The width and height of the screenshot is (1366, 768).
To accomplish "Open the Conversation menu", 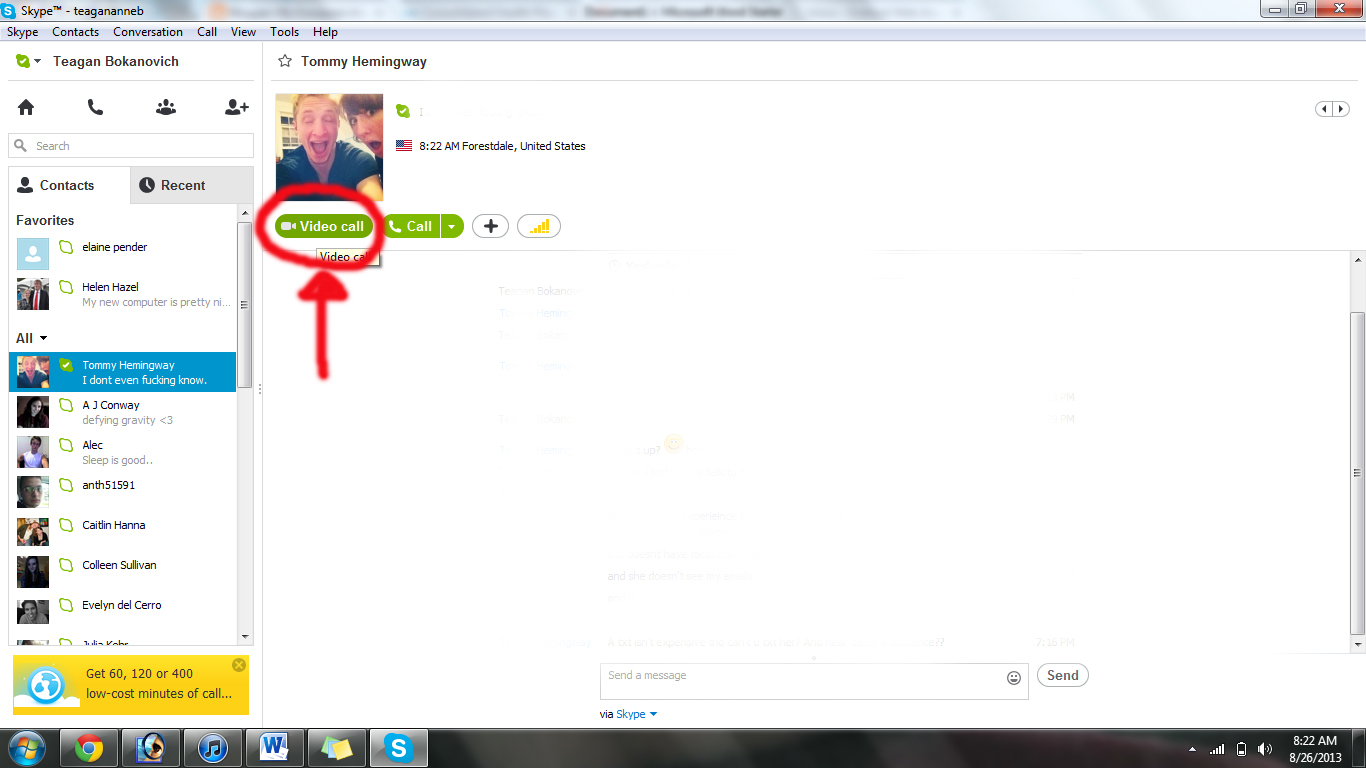I will [x=148, y=32].
